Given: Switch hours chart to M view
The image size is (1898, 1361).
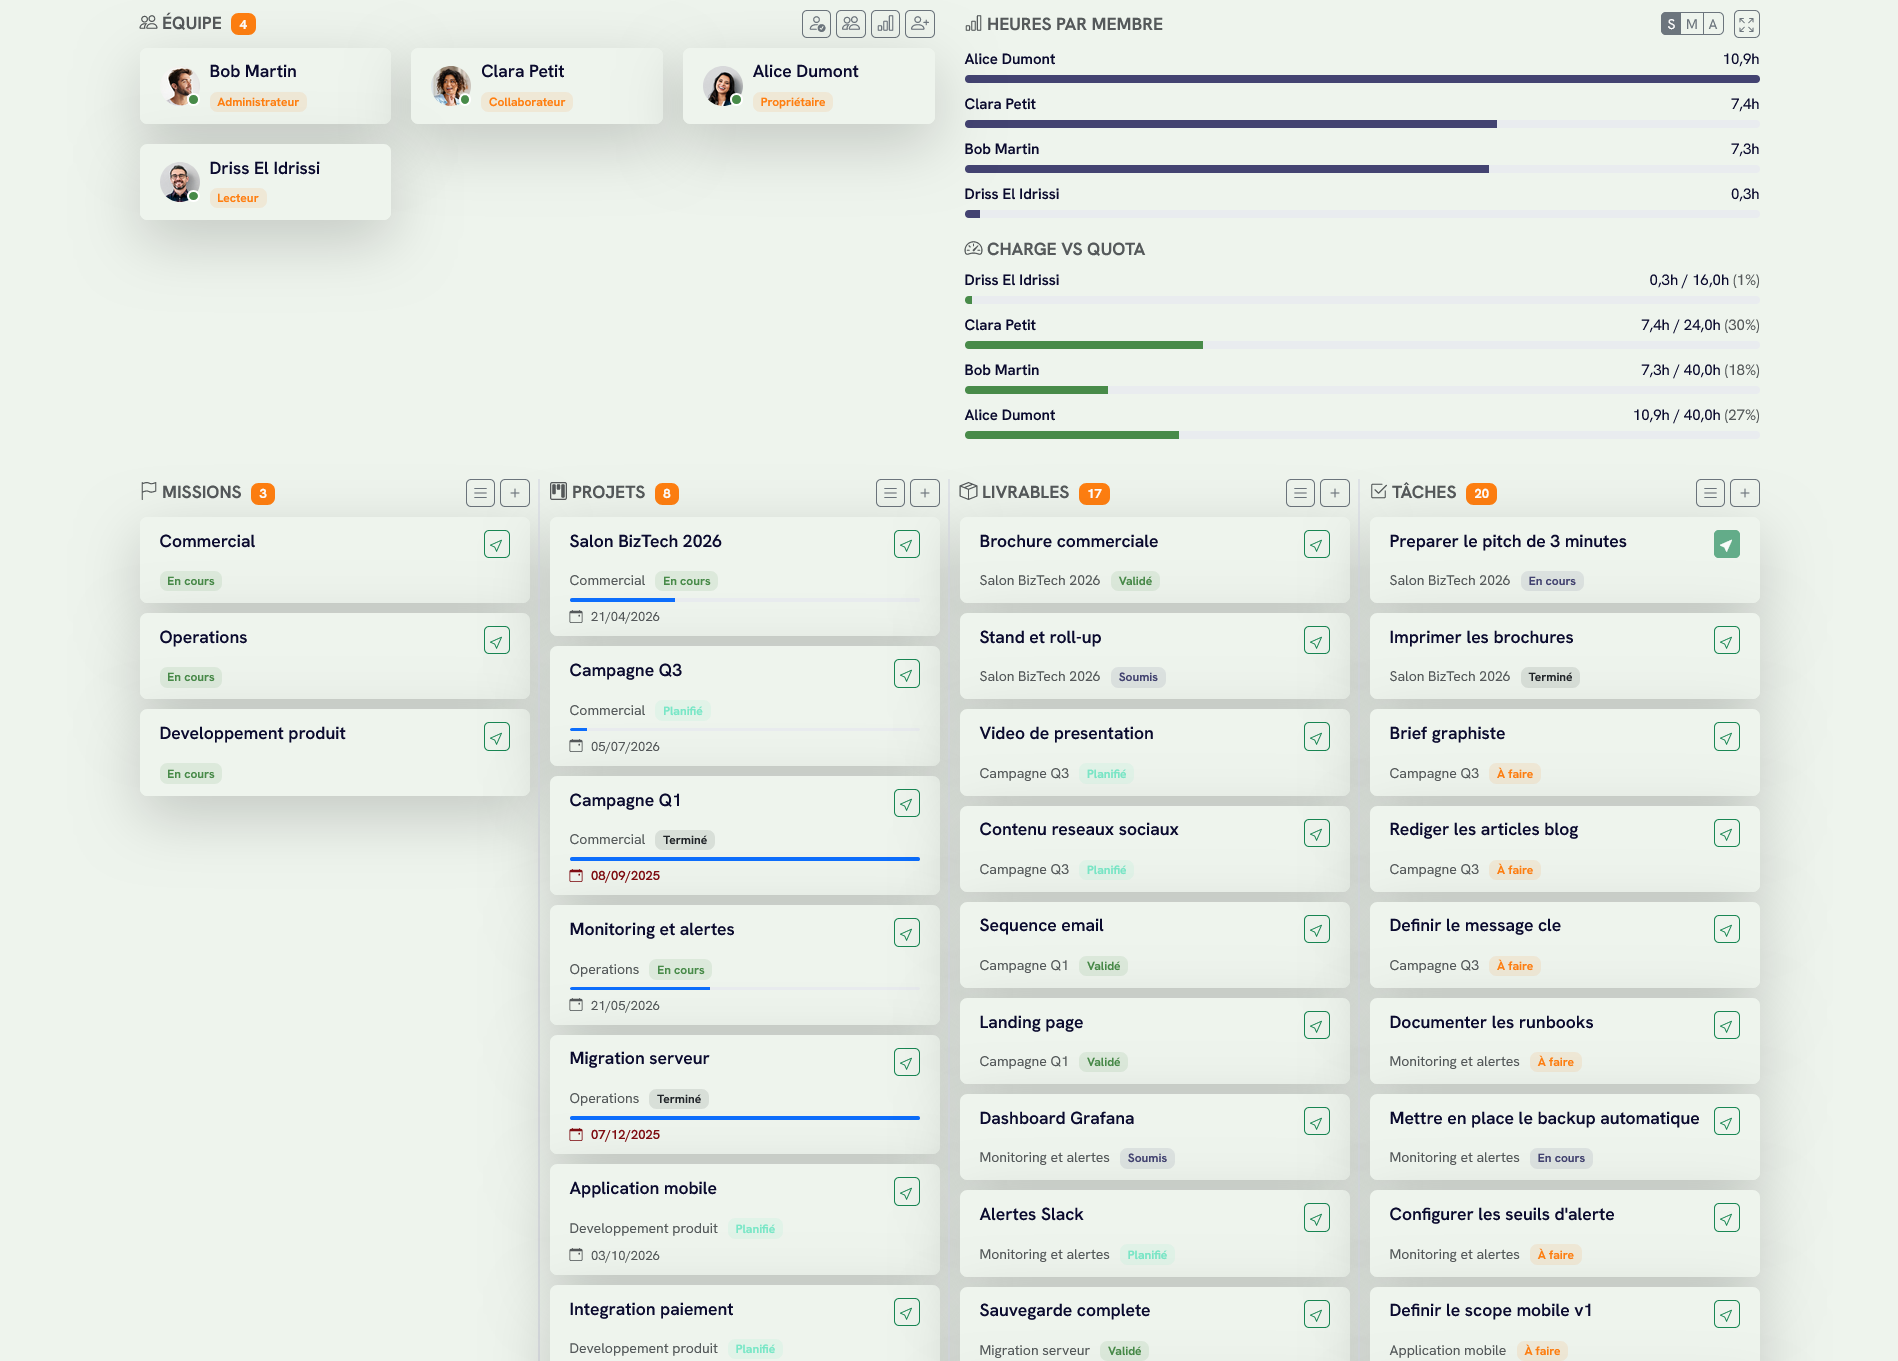Looking at the screenshot, I should [x=1691, y=23].
